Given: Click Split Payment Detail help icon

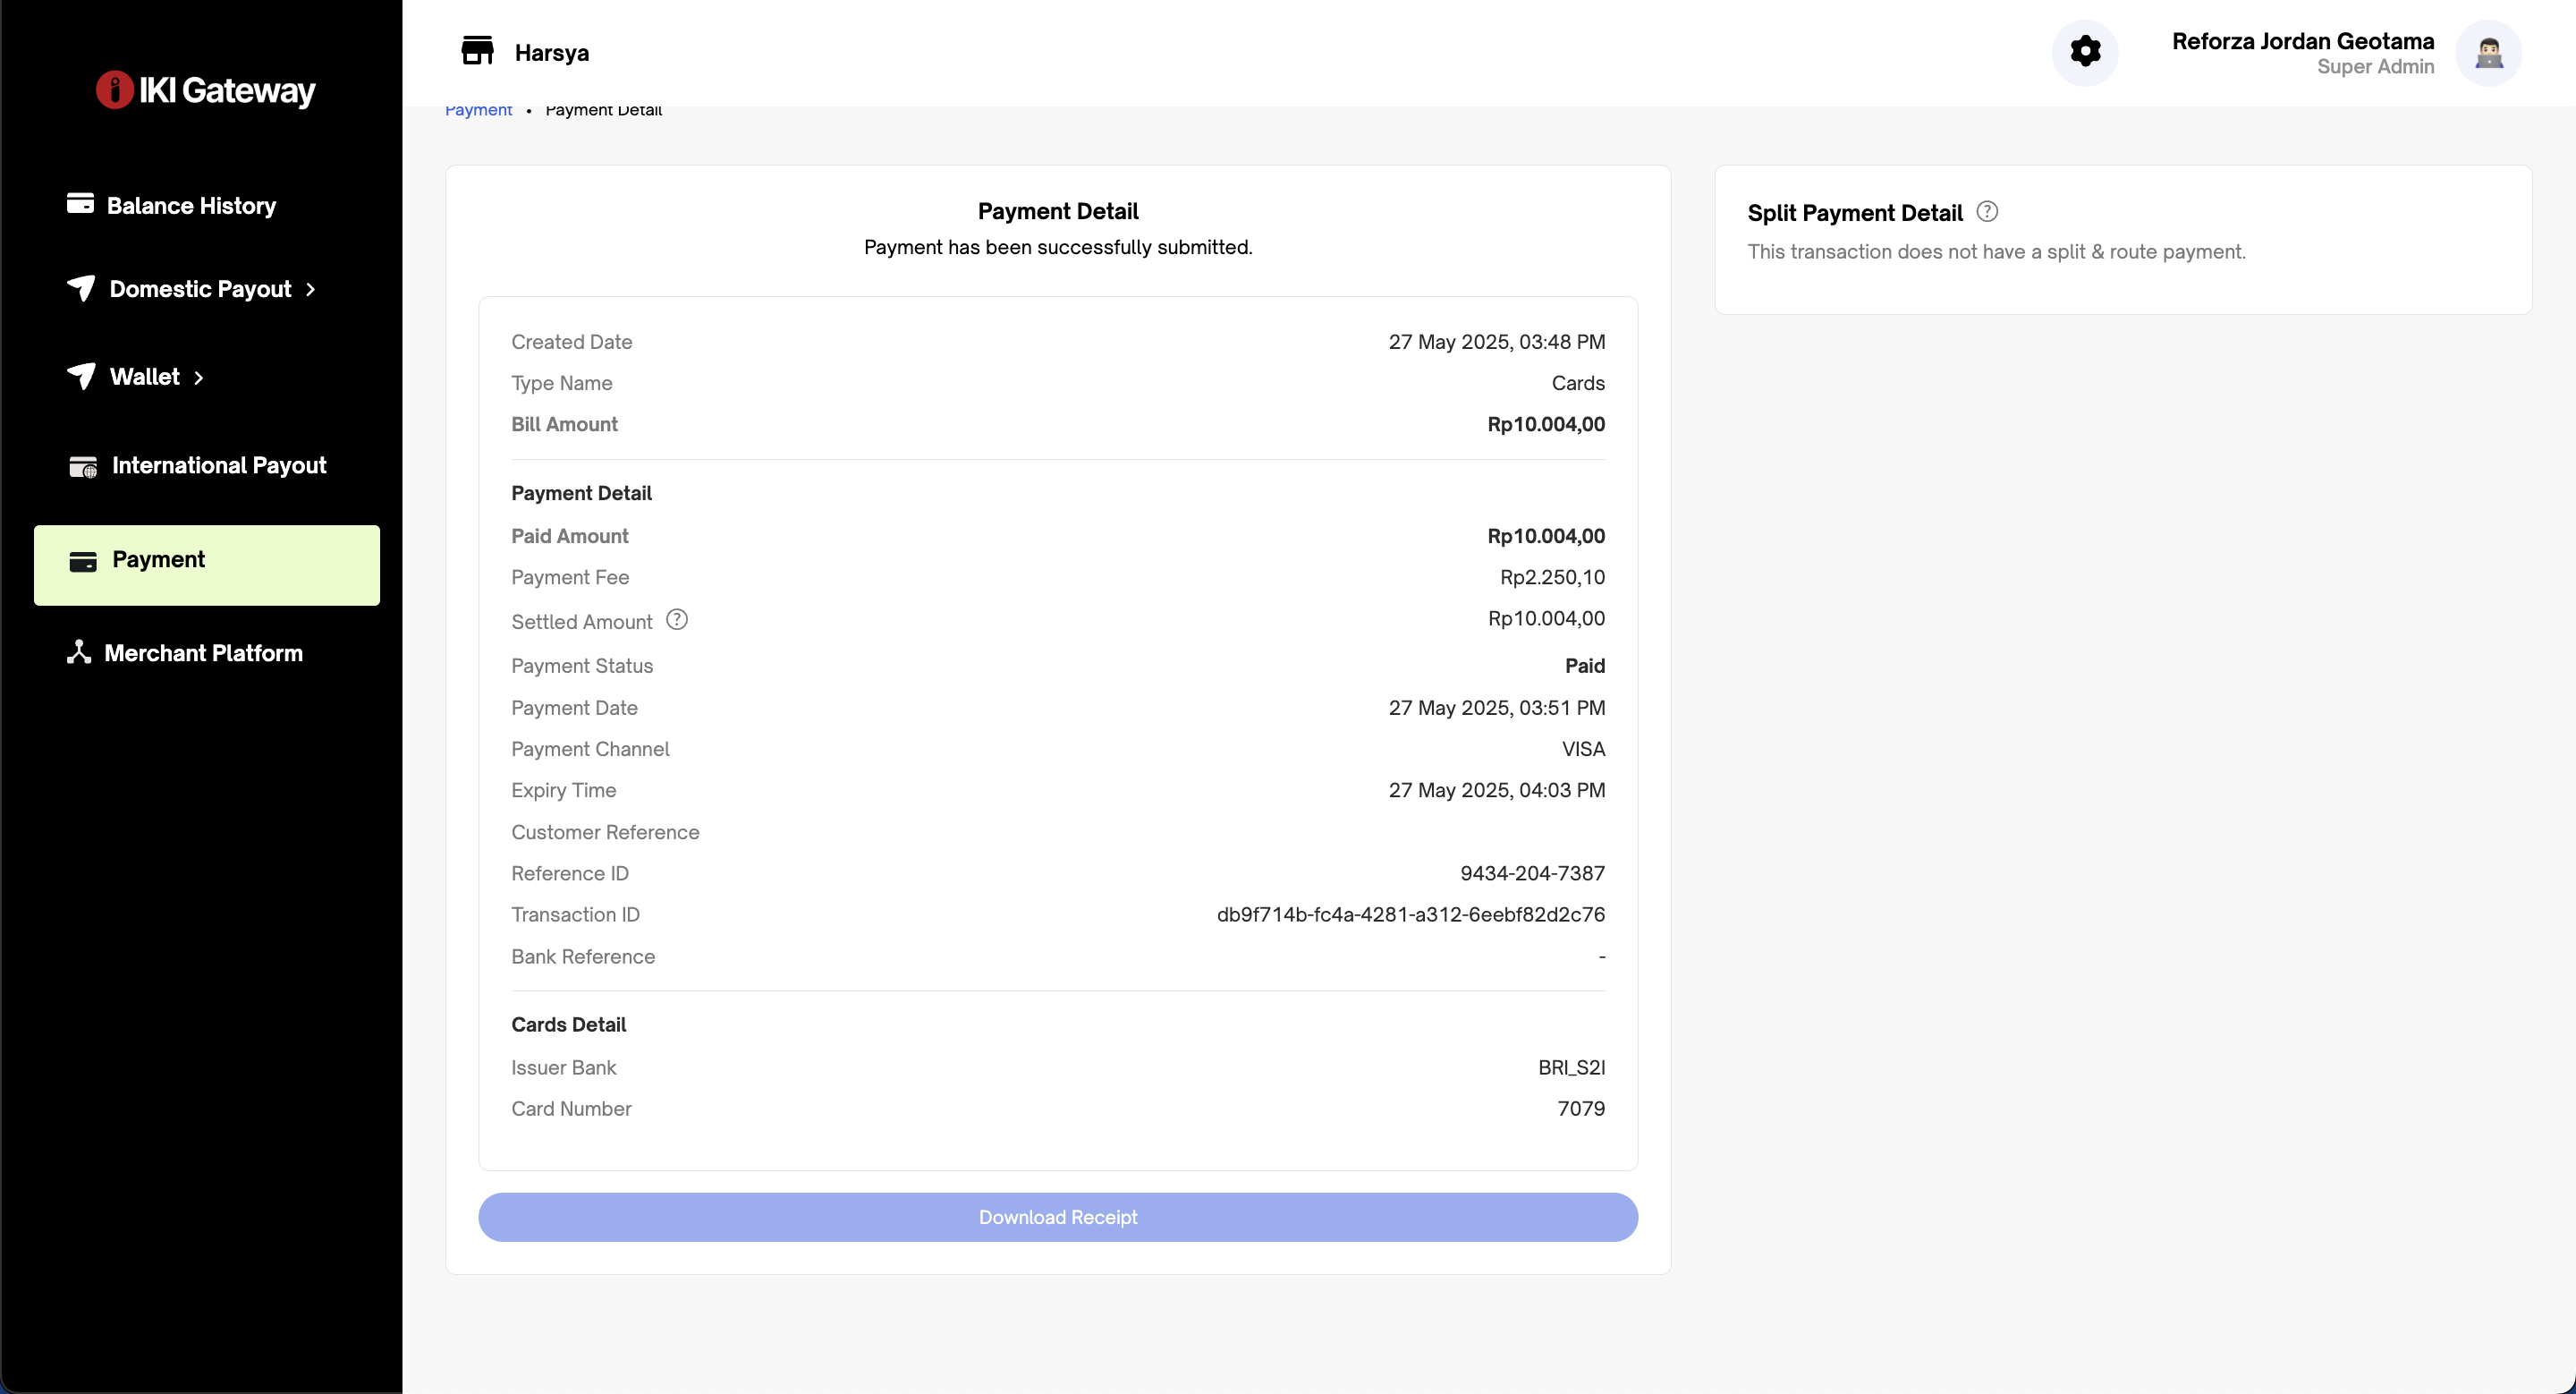Looking at the screenshot, I should tap(1987, 212).
